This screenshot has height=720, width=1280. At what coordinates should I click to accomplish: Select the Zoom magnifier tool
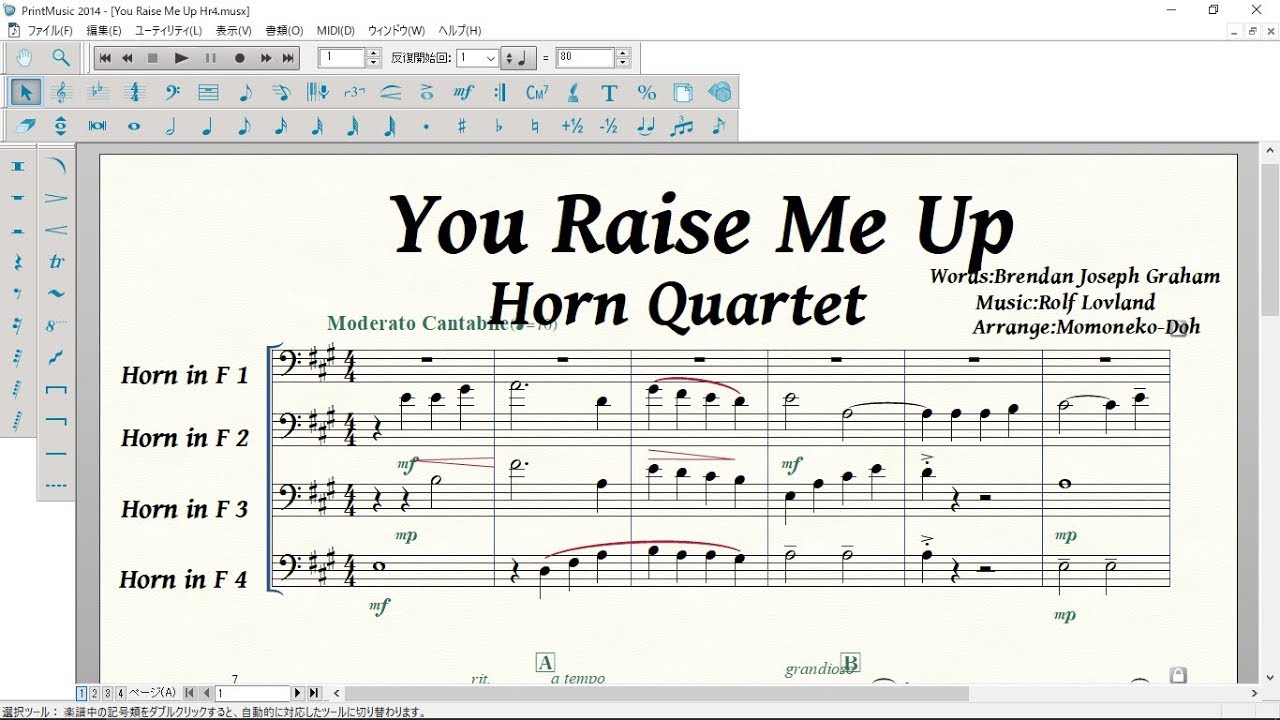pyautogui.click(x=61, y=58)
